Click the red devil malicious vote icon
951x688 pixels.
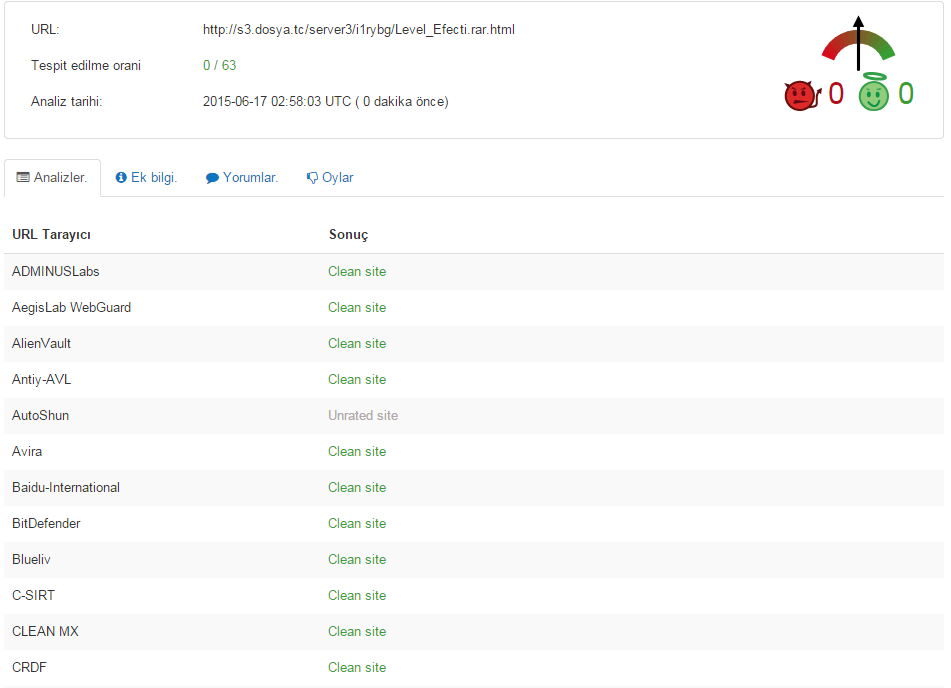click(802, 95)
